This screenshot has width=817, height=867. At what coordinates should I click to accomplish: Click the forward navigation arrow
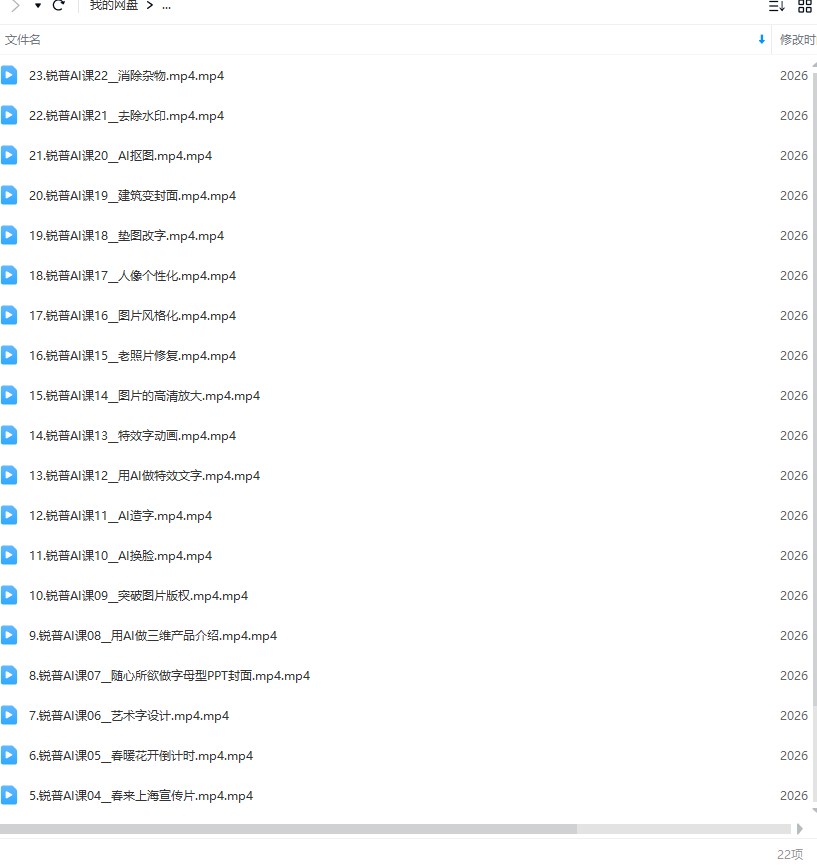click(15, 6)
